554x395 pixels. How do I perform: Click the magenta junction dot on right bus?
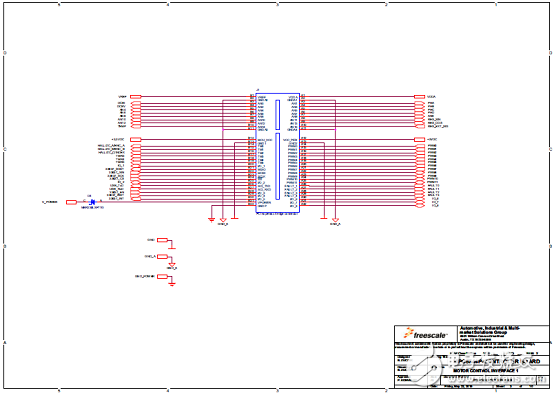(x=335, y=130)
